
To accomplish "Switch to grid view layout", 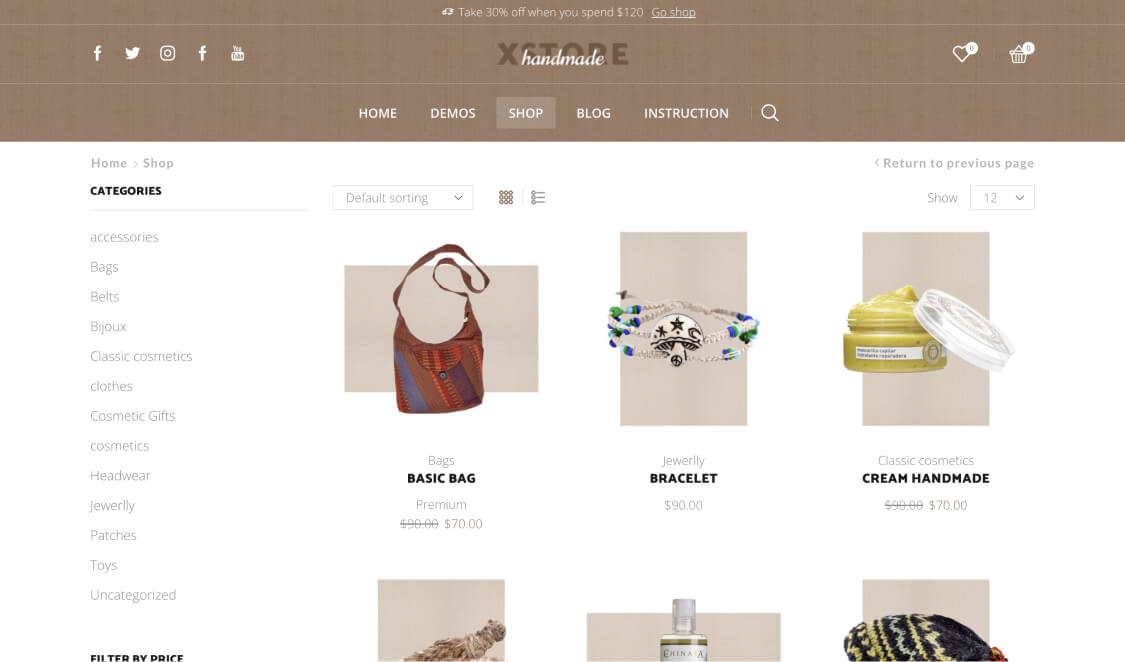I will (x=506, y=198).
